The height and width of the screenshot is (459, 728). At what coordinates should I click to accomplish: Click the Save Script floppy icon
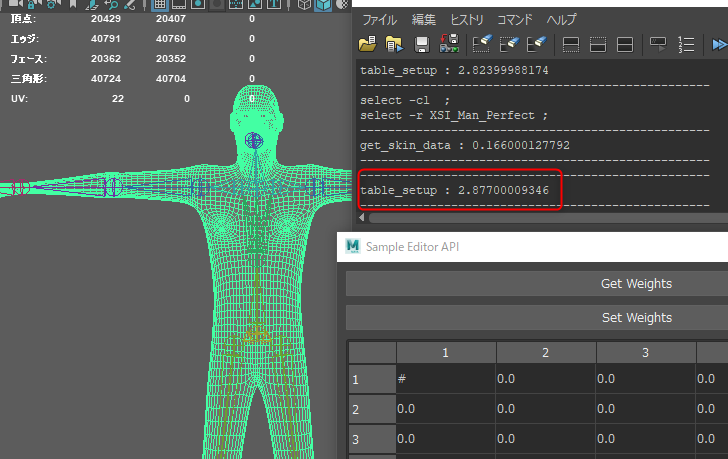(422, 44)
